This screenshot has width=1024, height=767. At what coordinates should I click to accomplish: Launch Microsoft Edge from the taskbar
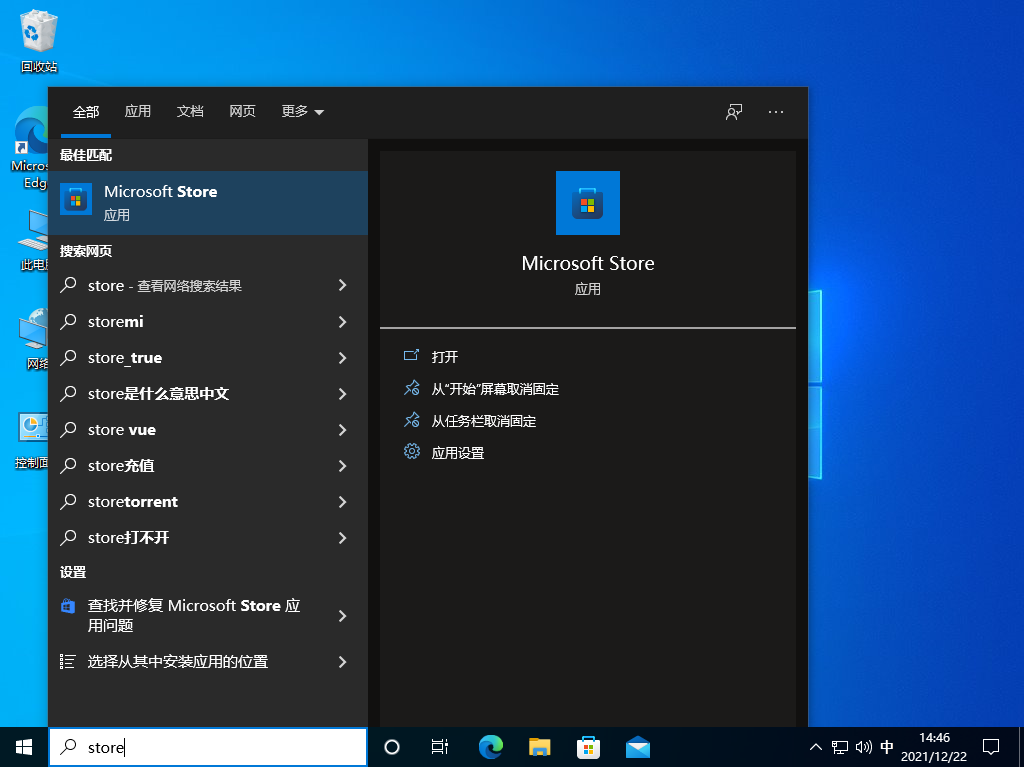pyautogui.click(x=490, y=747)
